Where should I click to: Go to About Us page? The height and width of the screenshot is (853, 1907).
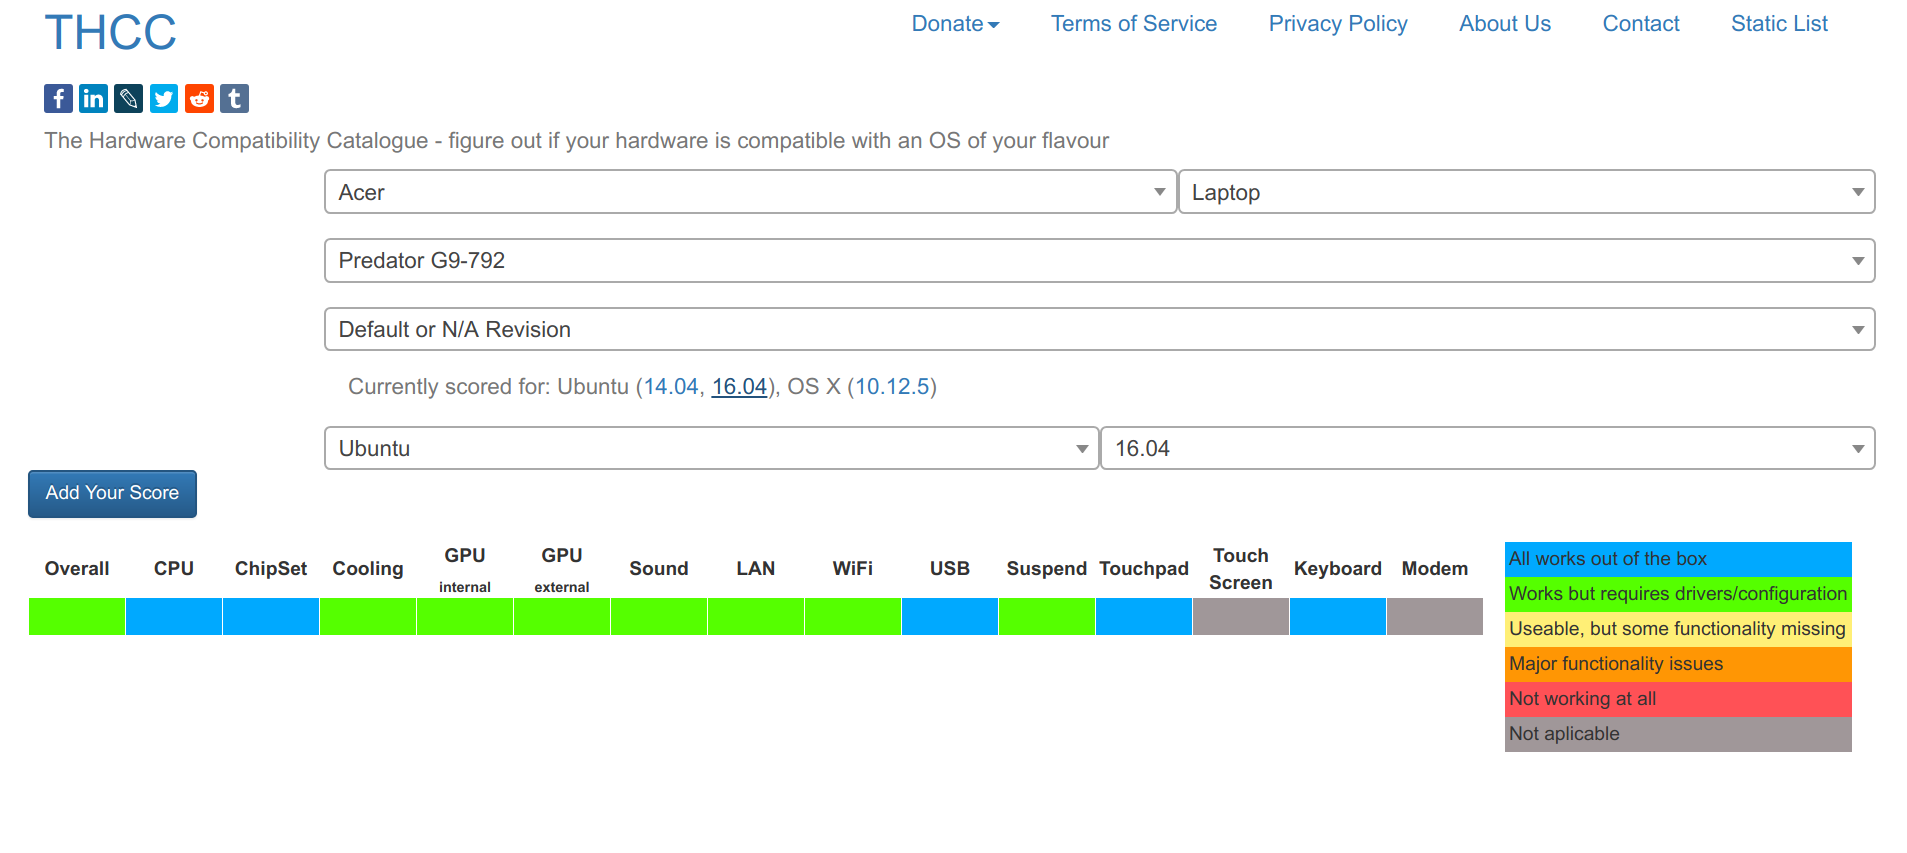[x=1505, y=24]
